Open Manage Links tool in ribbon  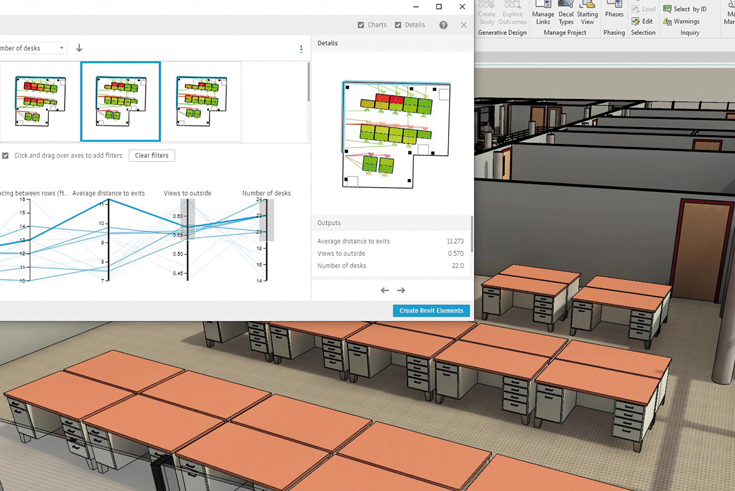[543, 13]
